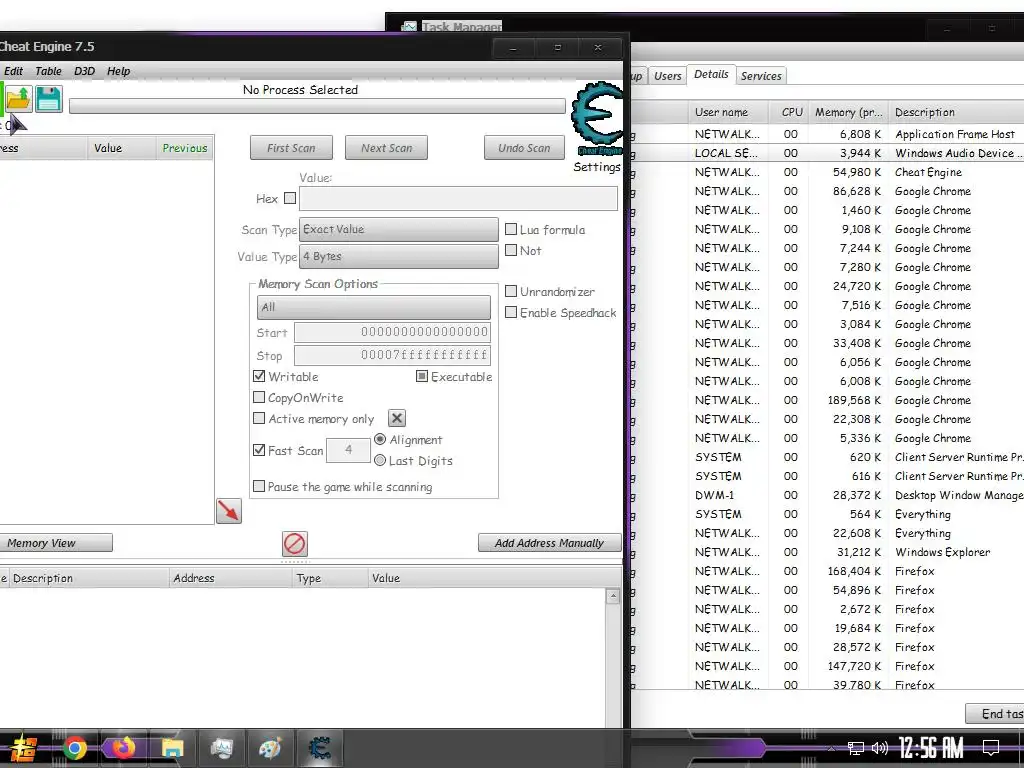Click the Start address field
The image size is (1024, 768).
coord(392,332)
